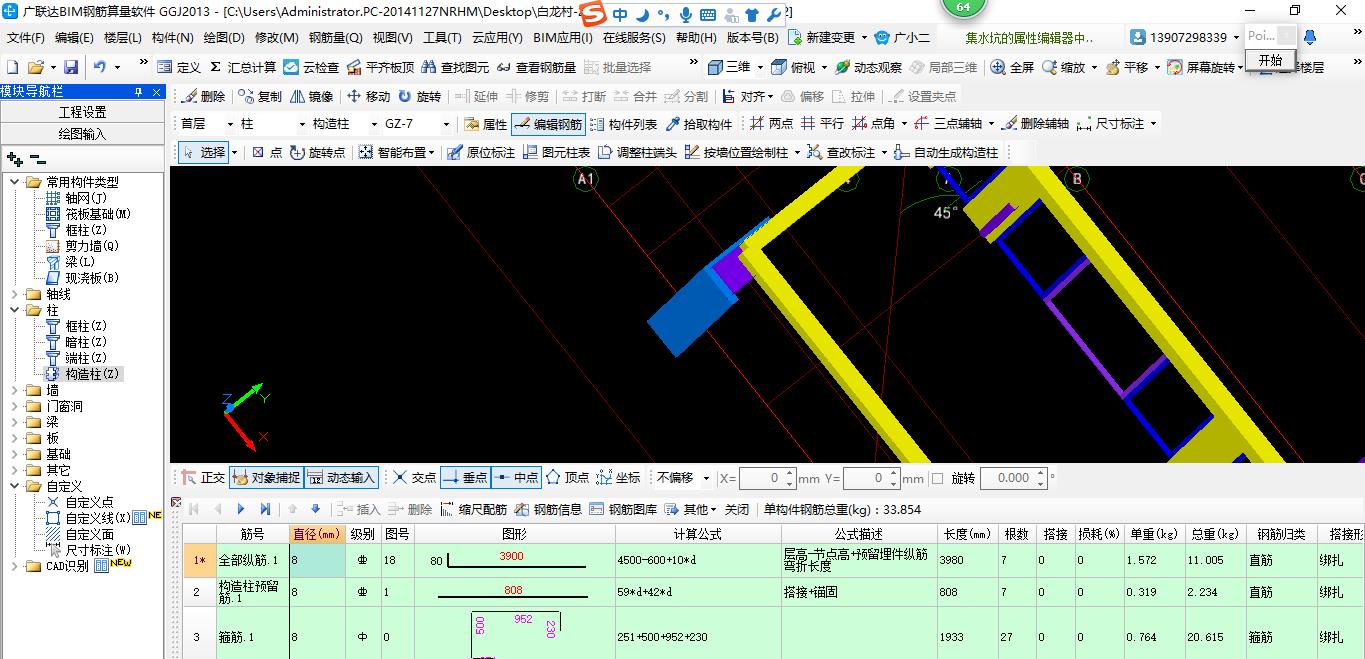
Task: Run 汇总计算 summary calculation
Action: [x=241, y=67]
